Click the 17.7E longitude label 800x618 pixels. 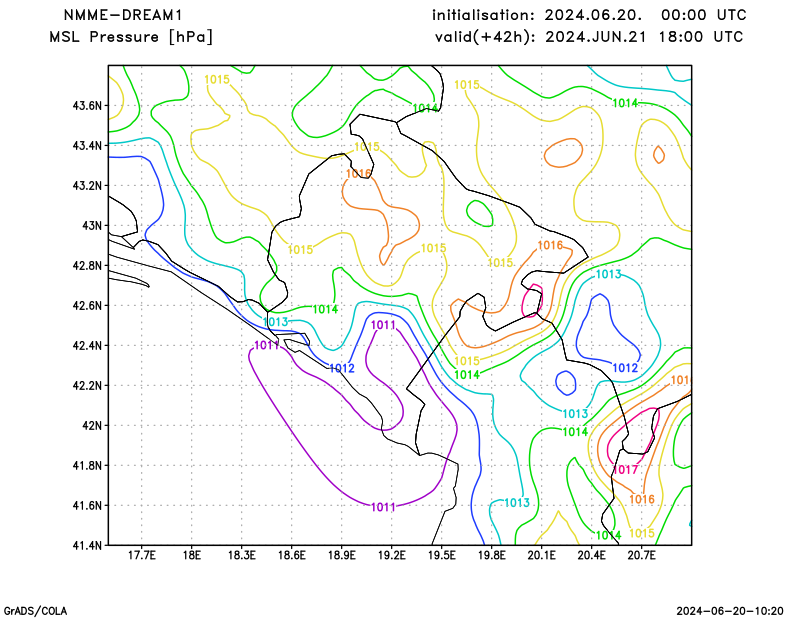point(141,555)
